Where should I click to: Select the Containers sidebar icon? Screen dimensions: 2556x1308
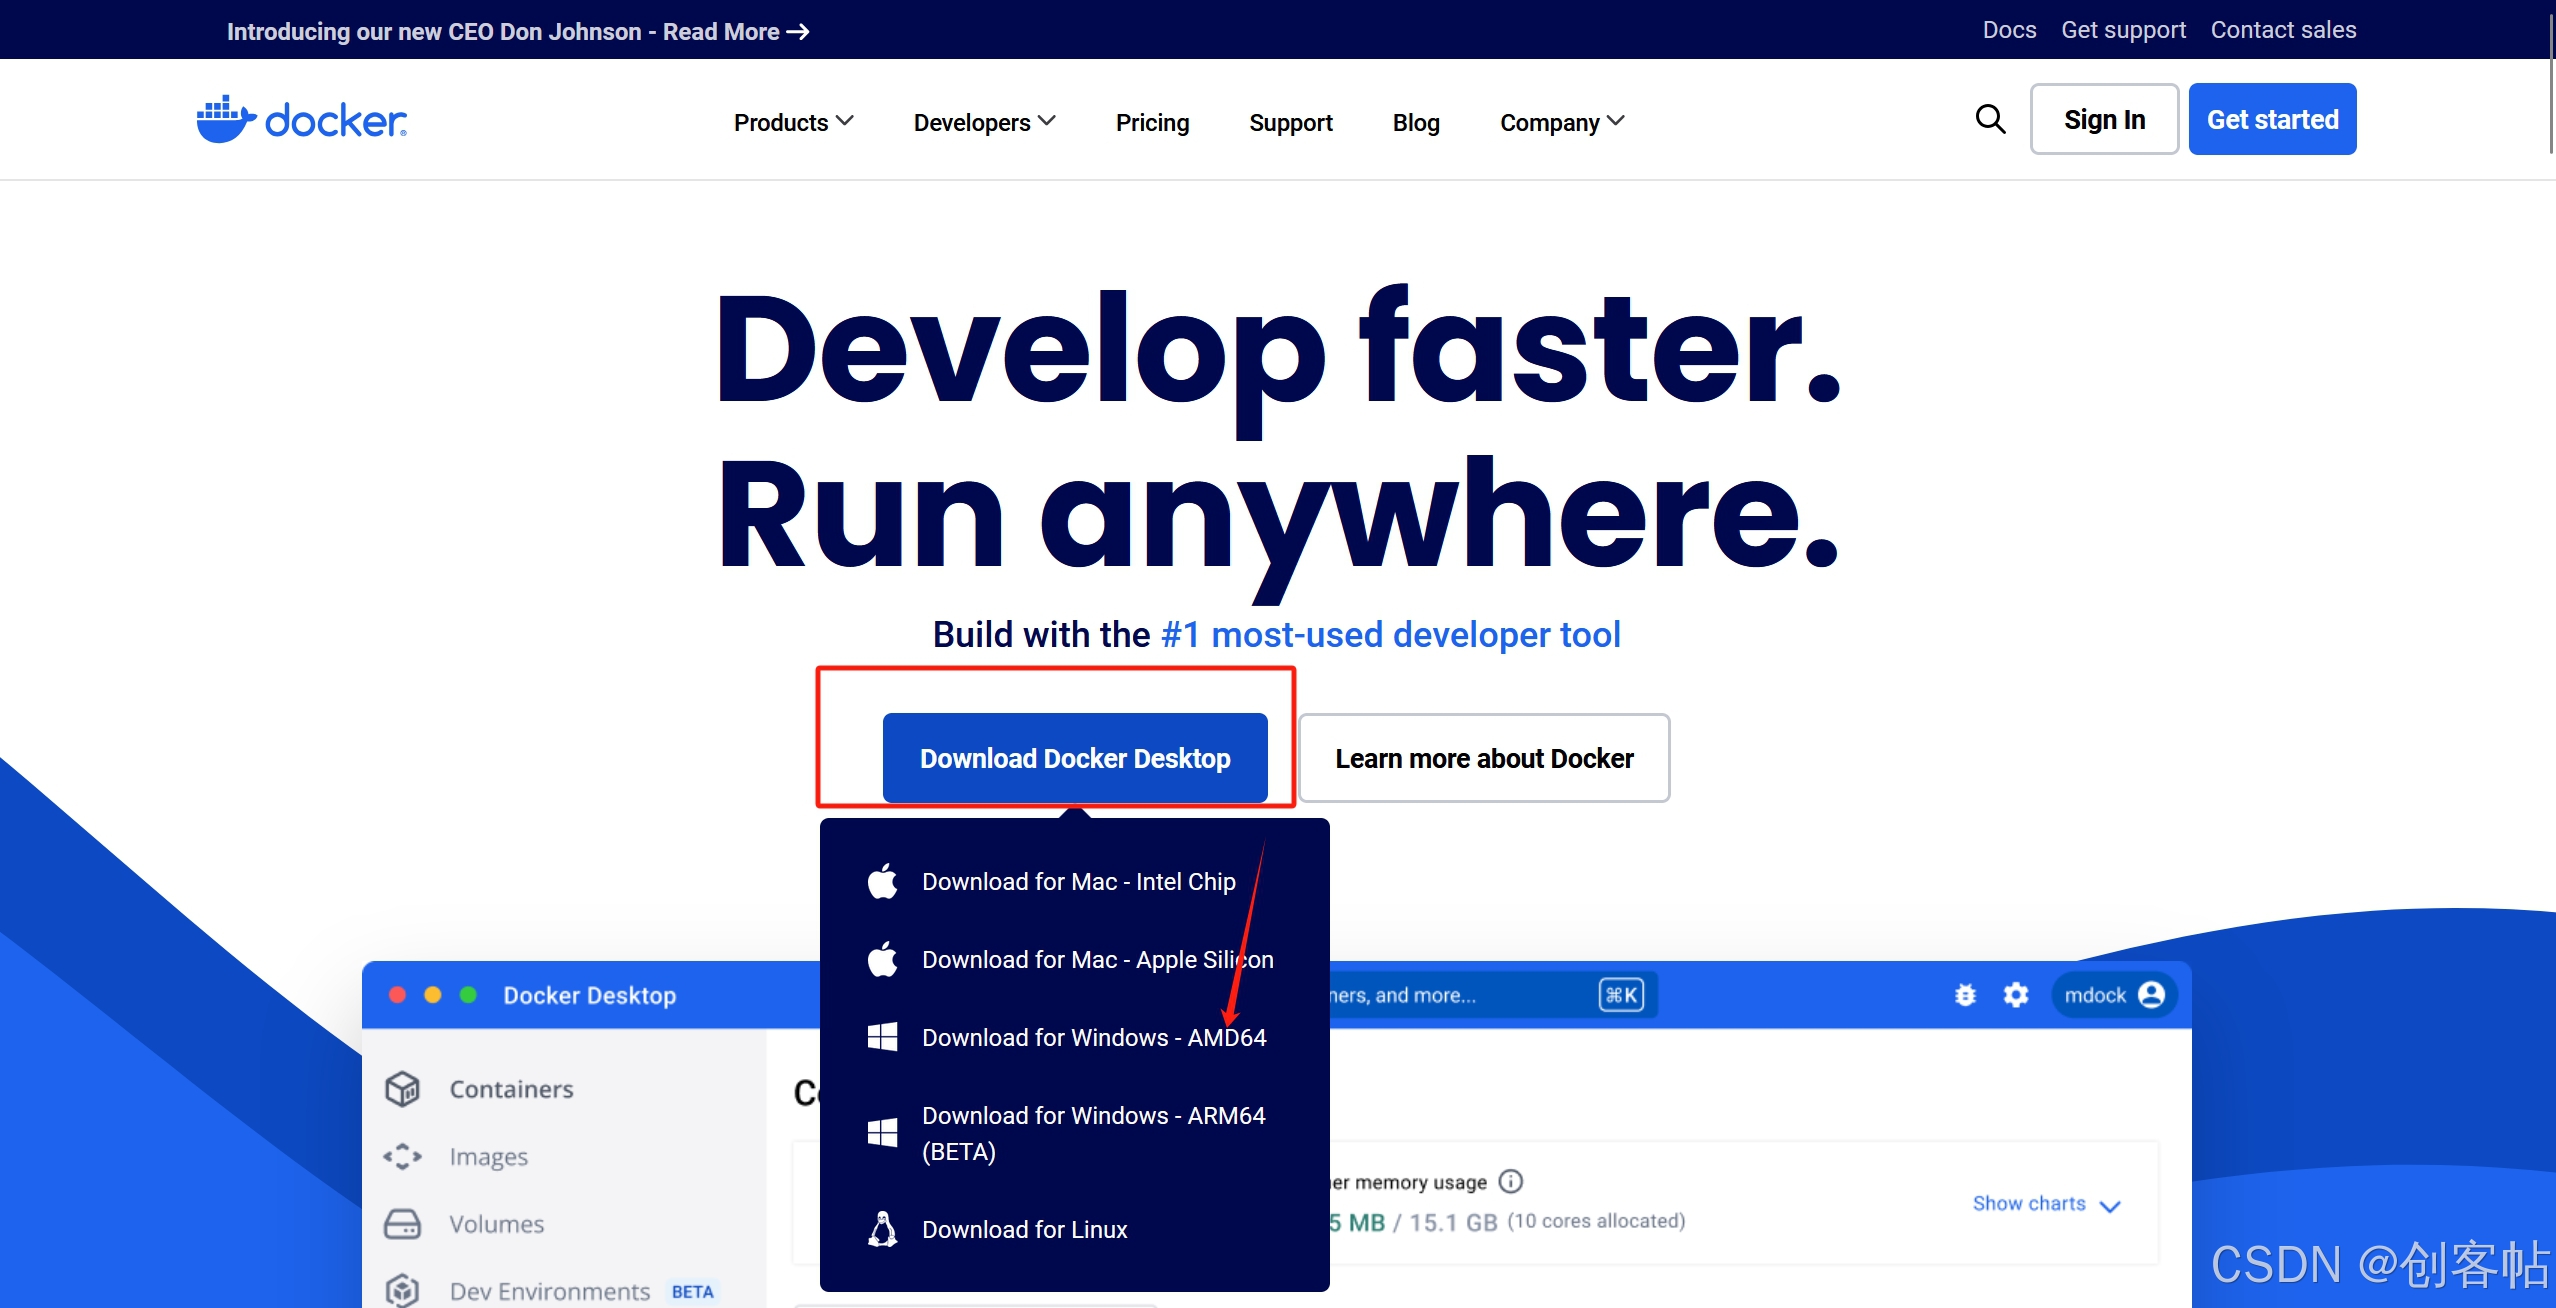click(x=403, y=1088)
